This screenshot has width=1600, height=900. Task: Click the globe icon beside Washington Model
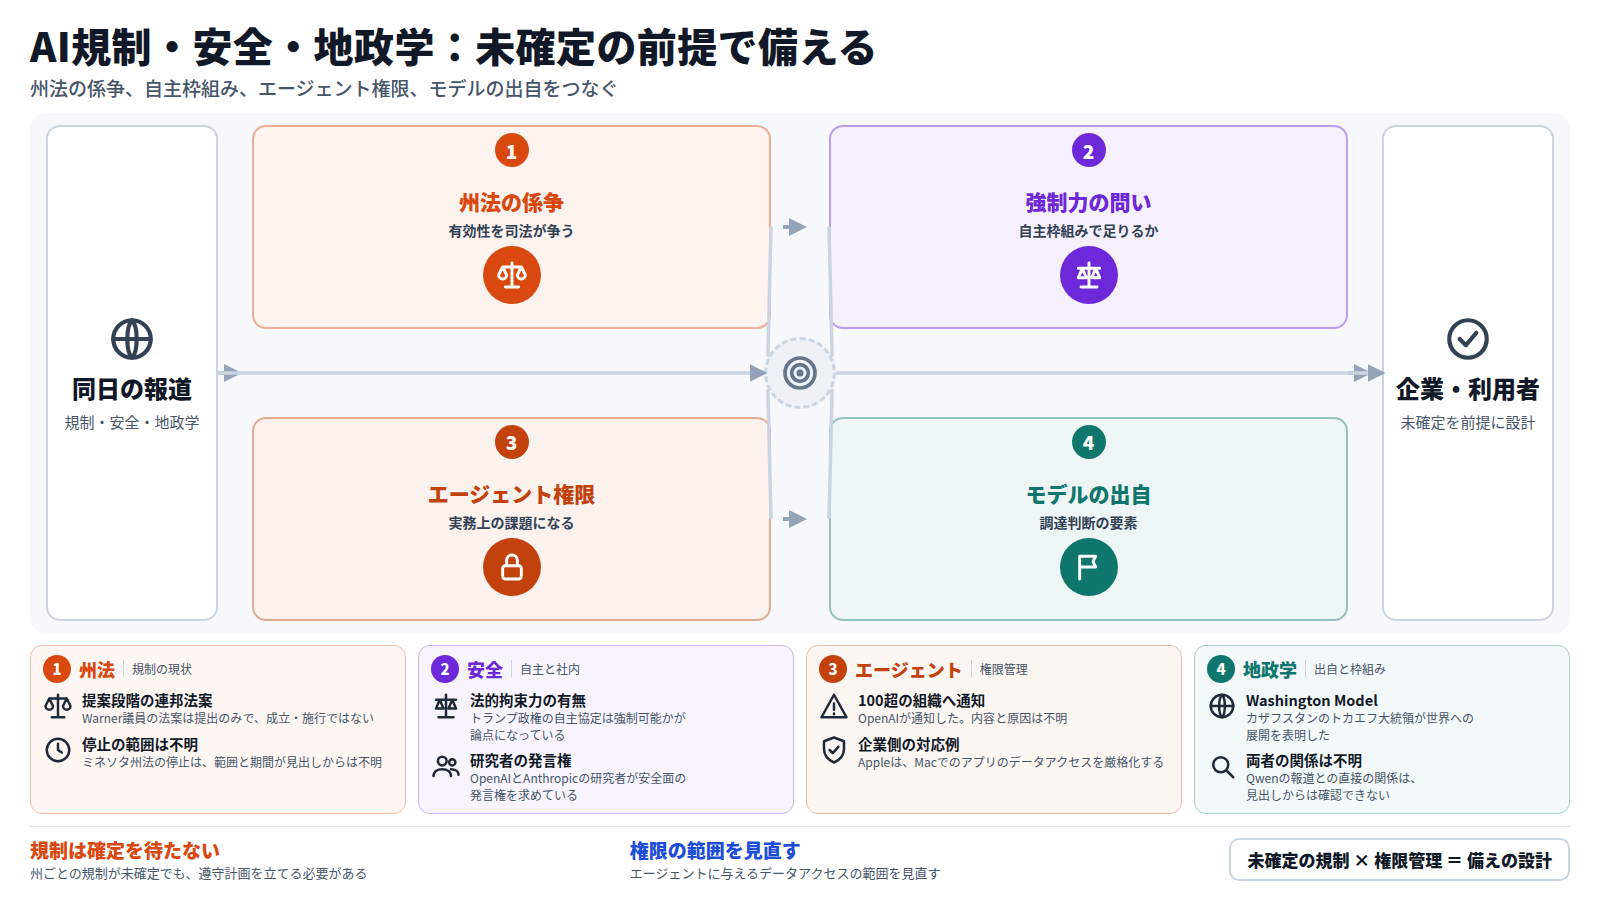click(x=1222, y=707)
